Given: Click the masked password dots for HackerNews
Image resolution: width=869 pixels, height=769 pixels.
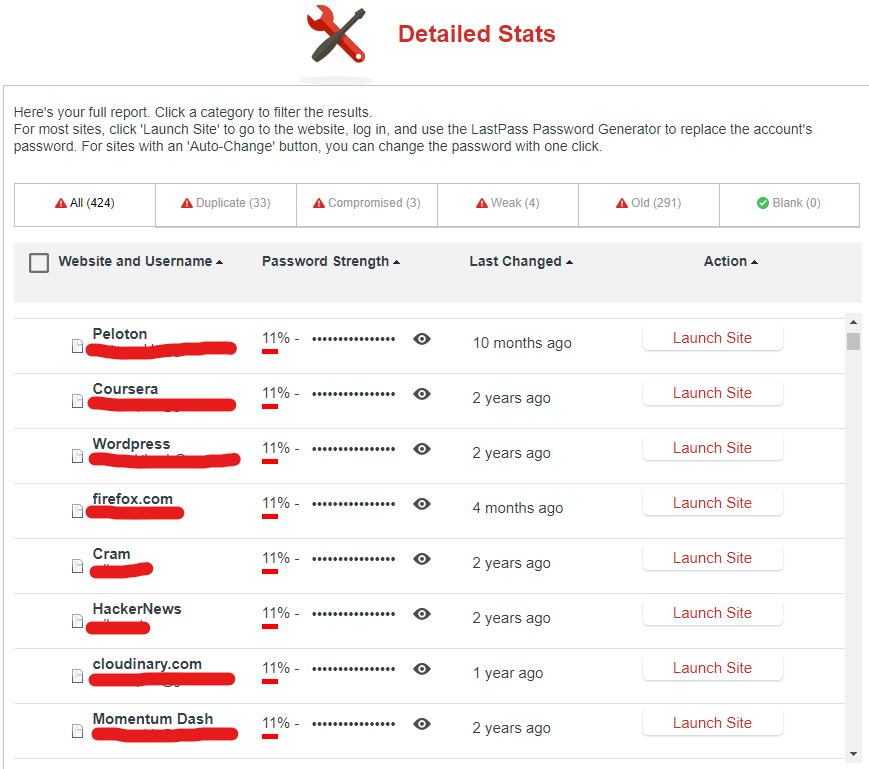Looking at the screenshot, I should [x=354, y=614].
